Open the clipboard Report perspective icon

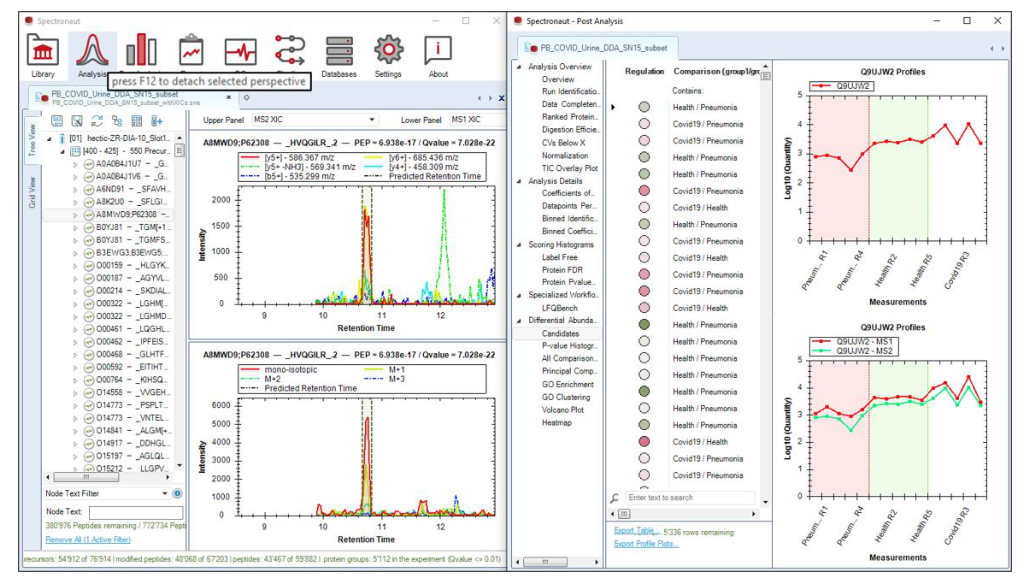point(191,51)
